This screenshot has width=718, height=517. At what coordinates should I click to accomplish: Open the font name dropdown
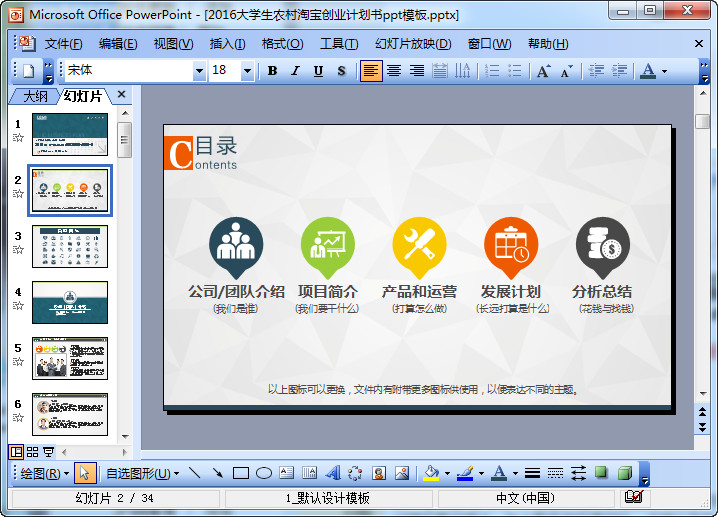coord(199,71)
